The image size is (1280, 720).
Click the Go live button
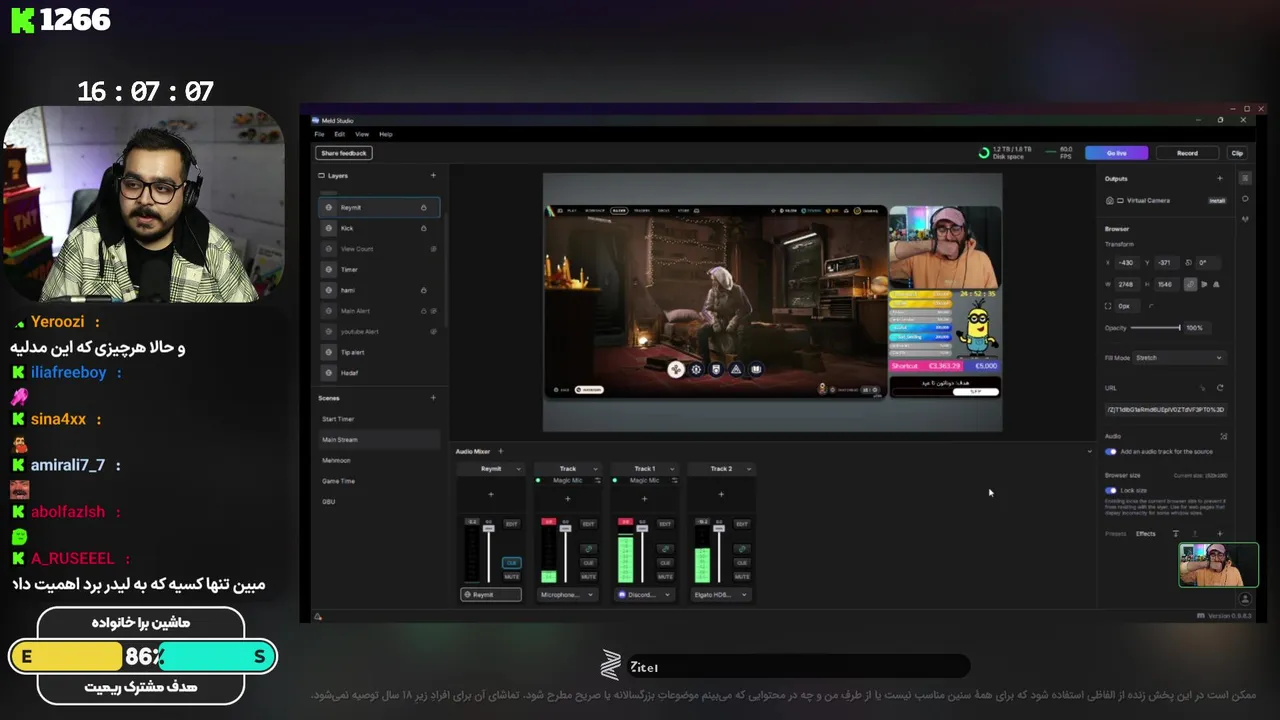coord(1117,153)
